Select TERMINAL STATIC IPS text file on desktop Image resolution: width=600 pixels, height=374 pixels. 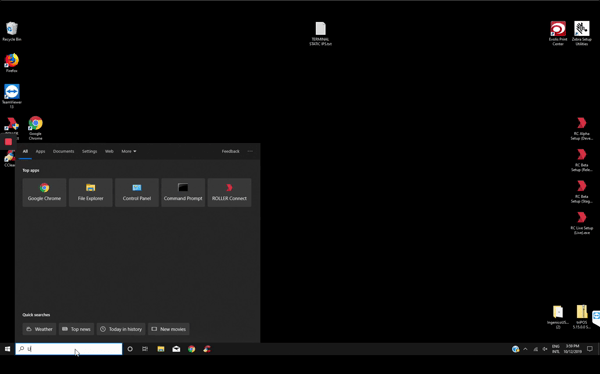[x=320, y=34]
